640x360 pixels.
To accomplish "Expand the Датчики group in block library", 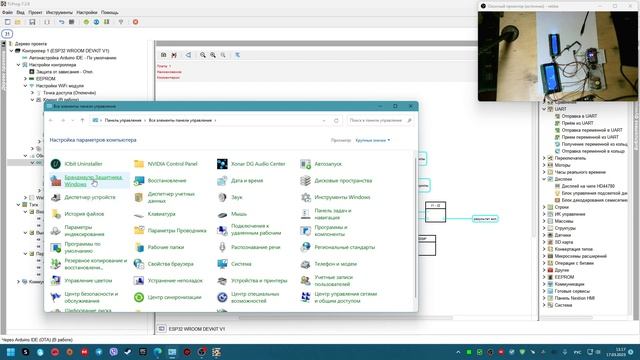I will click(x=544, y=236).
